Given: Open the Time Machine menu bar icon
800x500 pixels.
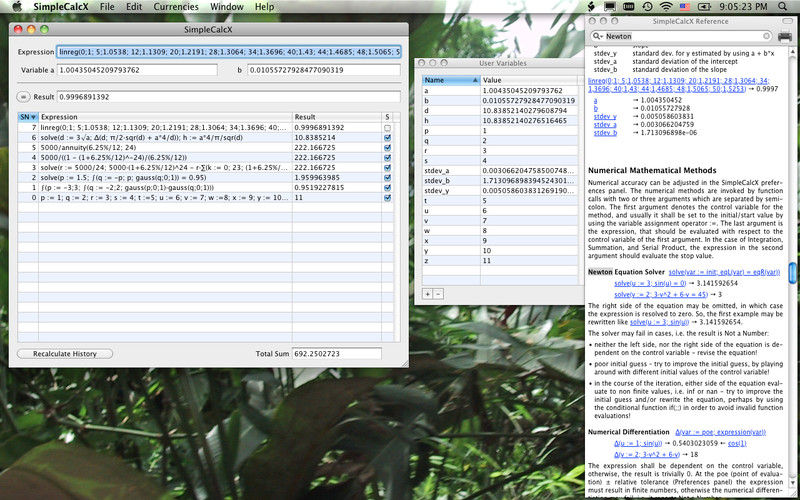Looking at the screenshot, I should [647, 7].
